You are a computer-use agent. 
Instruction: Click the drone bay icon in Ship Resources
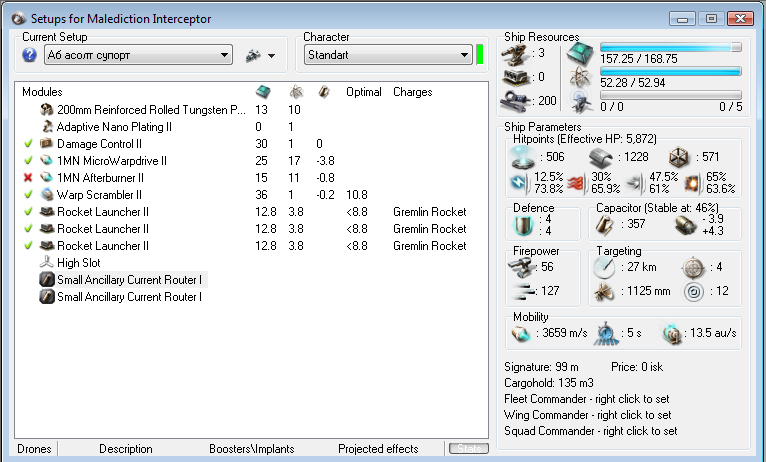click(580, 100)
